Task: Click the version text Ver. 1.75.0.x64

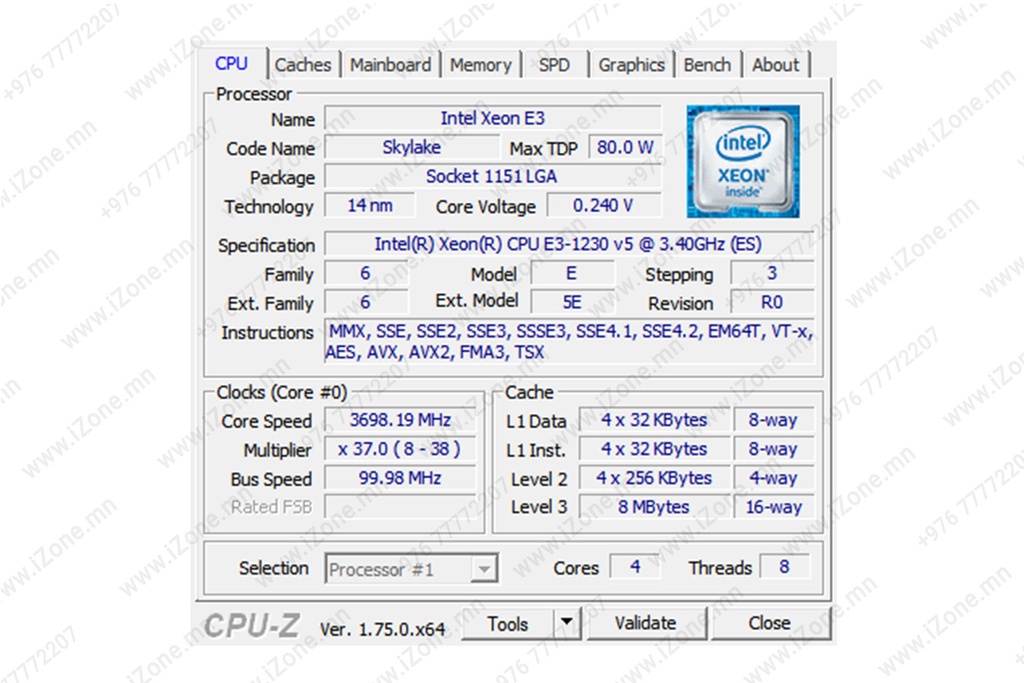Action: click(x=383, y=629)
